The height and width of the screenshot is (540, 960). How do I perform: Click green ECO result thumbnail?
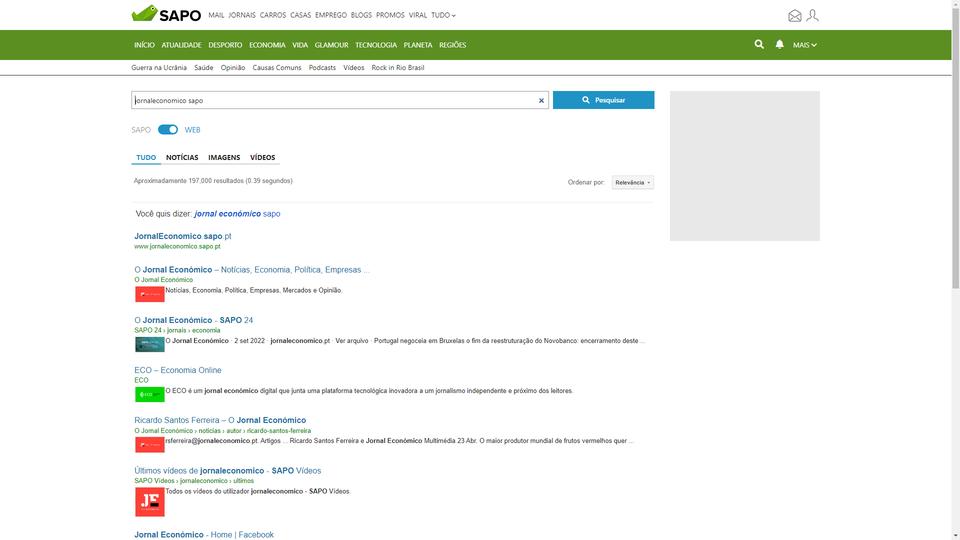150,394
